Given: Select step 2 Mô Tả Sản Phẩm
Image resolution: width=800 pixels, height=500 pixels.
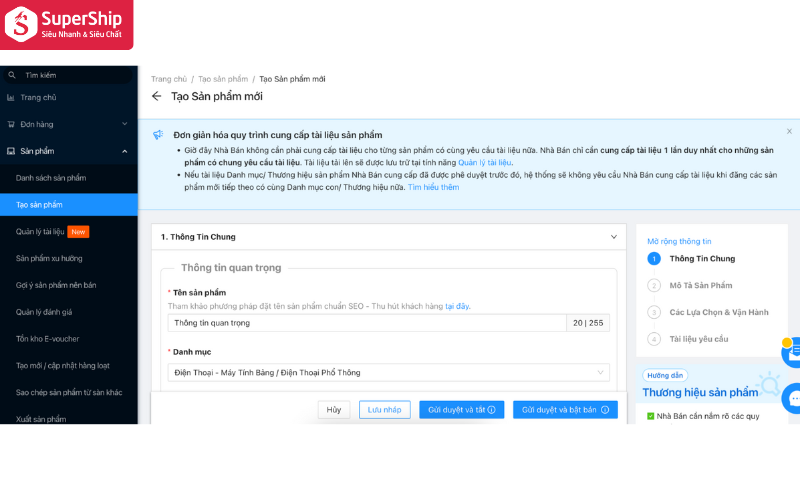Looking at the screenshot, I should (x=700, y=285).
